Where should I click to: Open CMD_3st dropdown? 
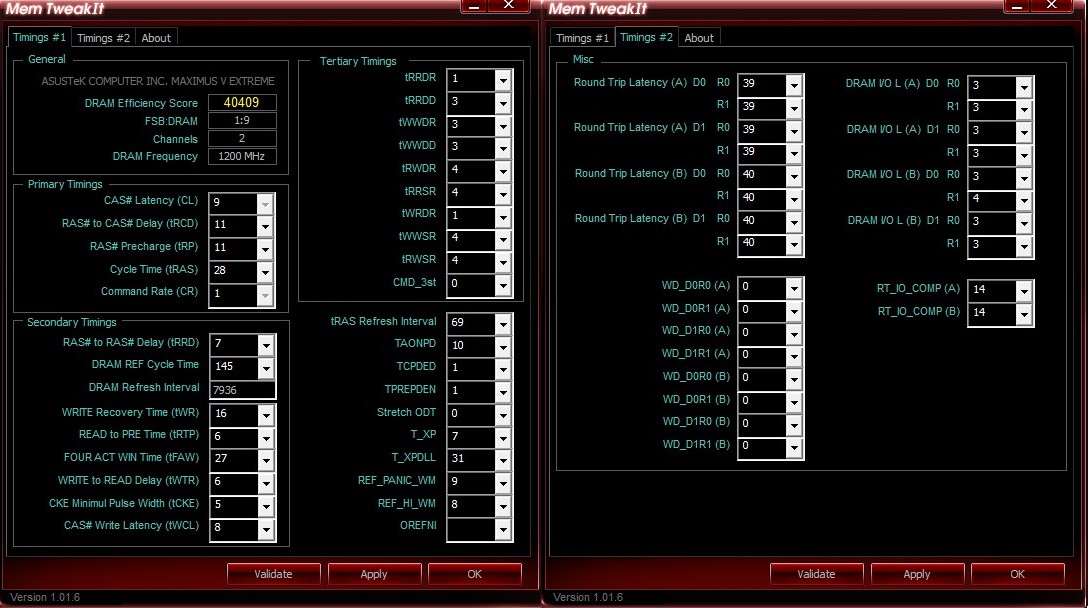pos(503,286)
